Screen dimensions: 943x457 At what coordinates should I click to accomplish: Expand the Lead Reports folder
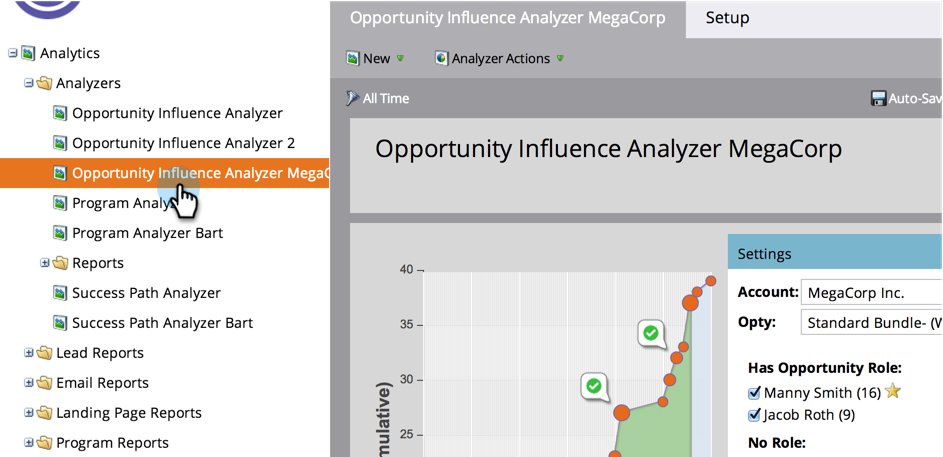pos(28,353)
